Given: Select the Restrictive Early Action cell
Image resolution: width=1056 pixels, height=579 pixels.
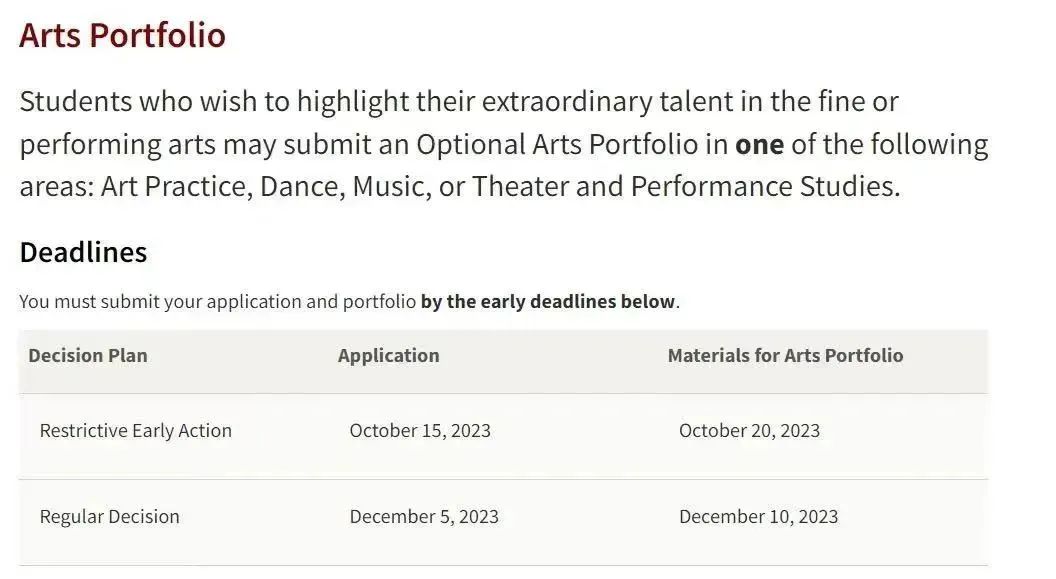Looking at the screenshot, I should pos(135,431).
